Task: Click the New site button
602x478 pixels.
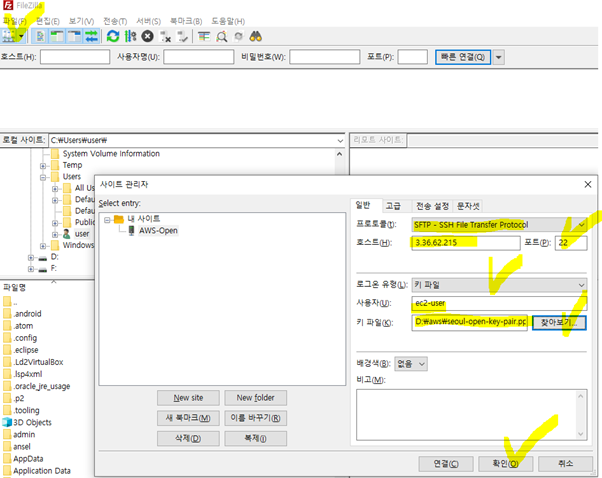Action: pyautogui.click(x=188, y=398)
